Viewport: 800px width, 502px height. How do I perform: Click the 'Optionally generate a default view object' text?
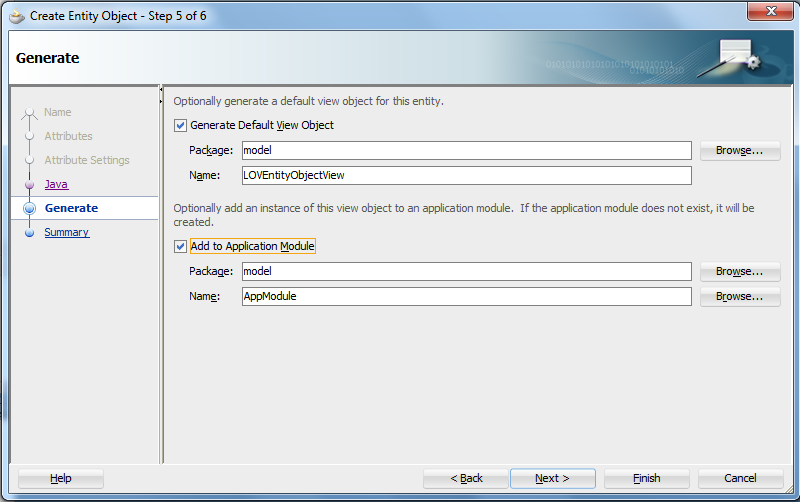(x=309, y=101)
